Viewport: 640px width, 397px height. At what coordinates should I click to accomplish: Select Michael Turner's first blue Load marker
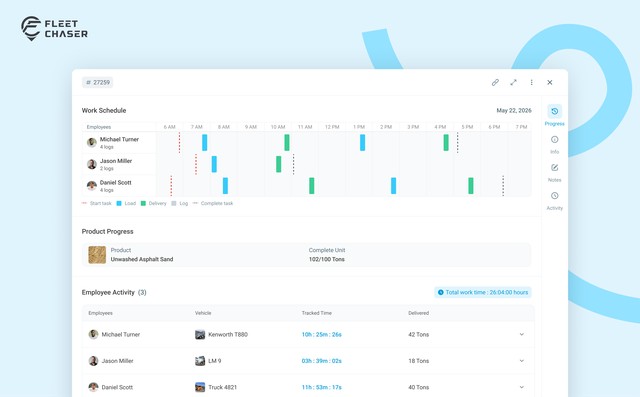coord(204,142)
